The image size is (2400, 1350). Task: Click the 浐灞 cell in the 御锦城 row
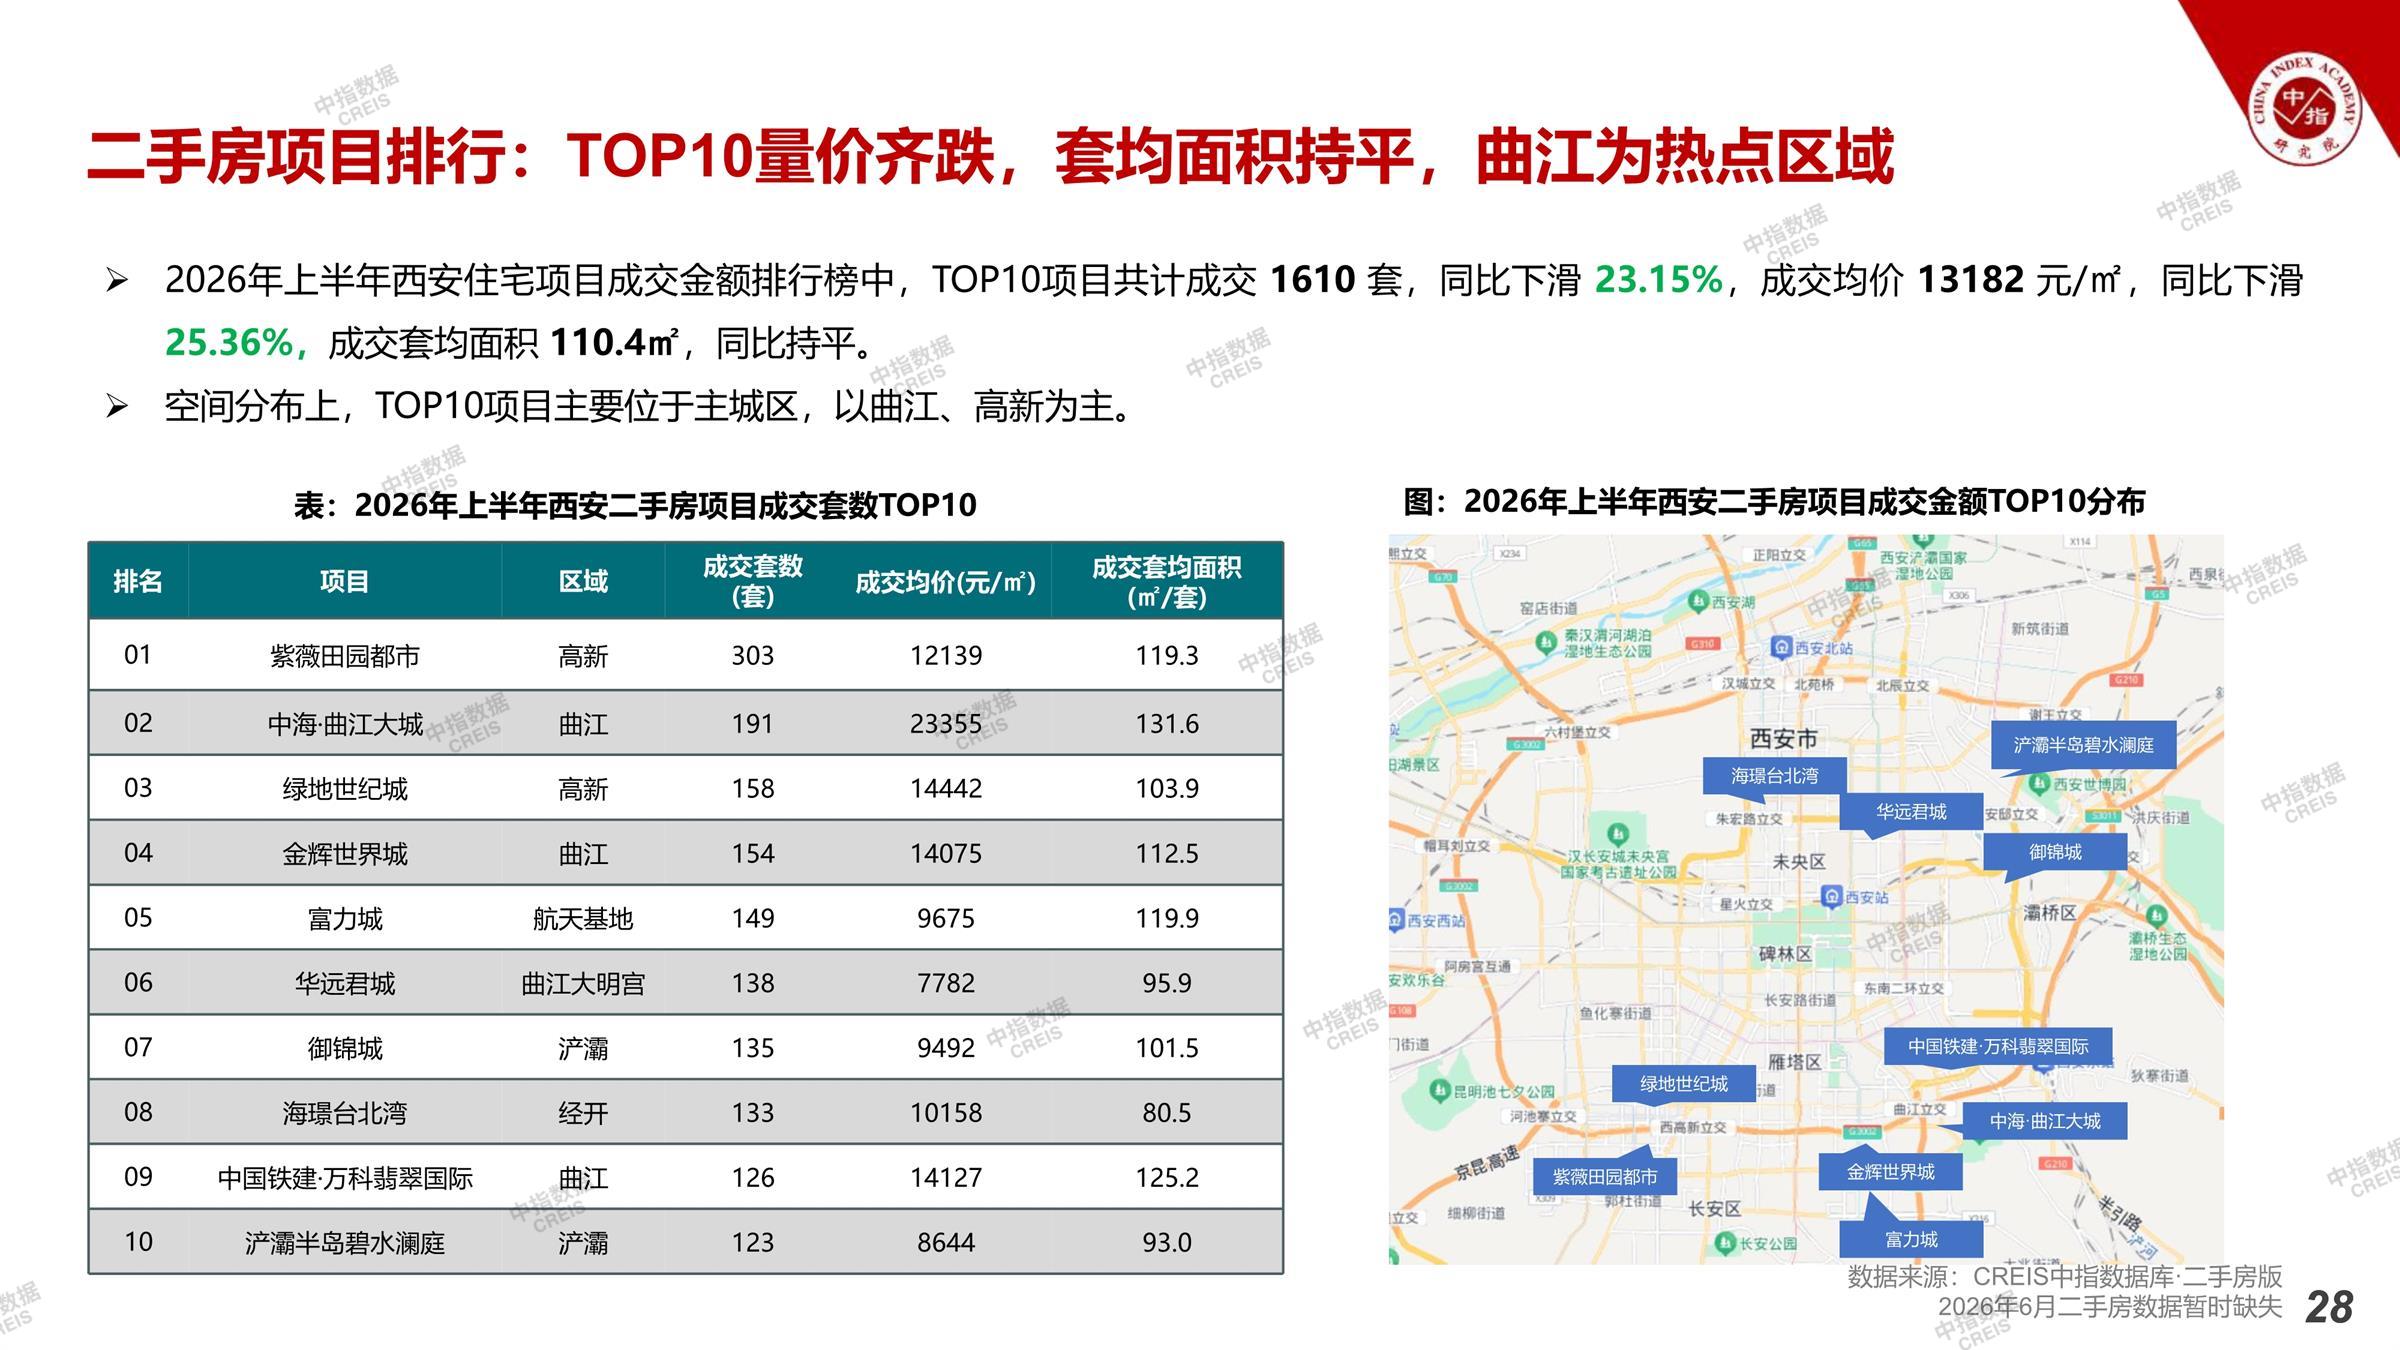point(583,1048)
